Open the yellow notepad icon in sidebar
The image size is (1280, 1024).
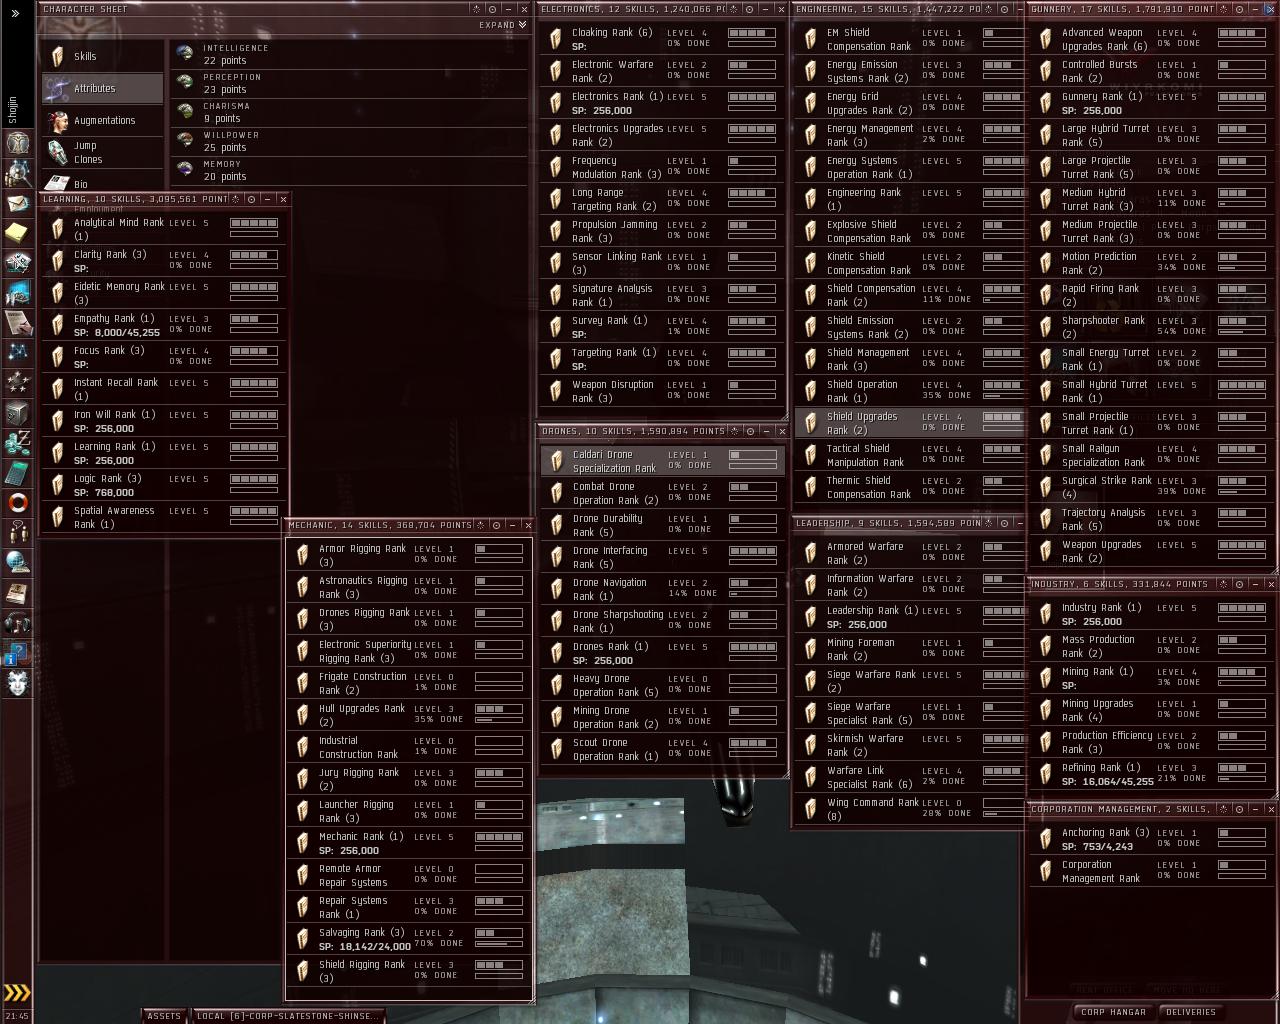tap(17, 233)
